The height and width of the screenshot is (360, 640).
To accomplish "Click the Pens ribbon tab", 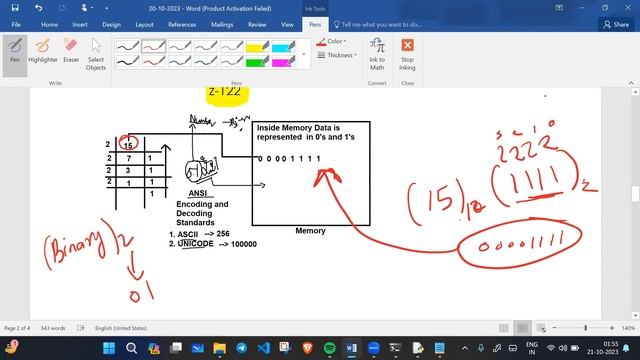I will (x=315, y=24).
